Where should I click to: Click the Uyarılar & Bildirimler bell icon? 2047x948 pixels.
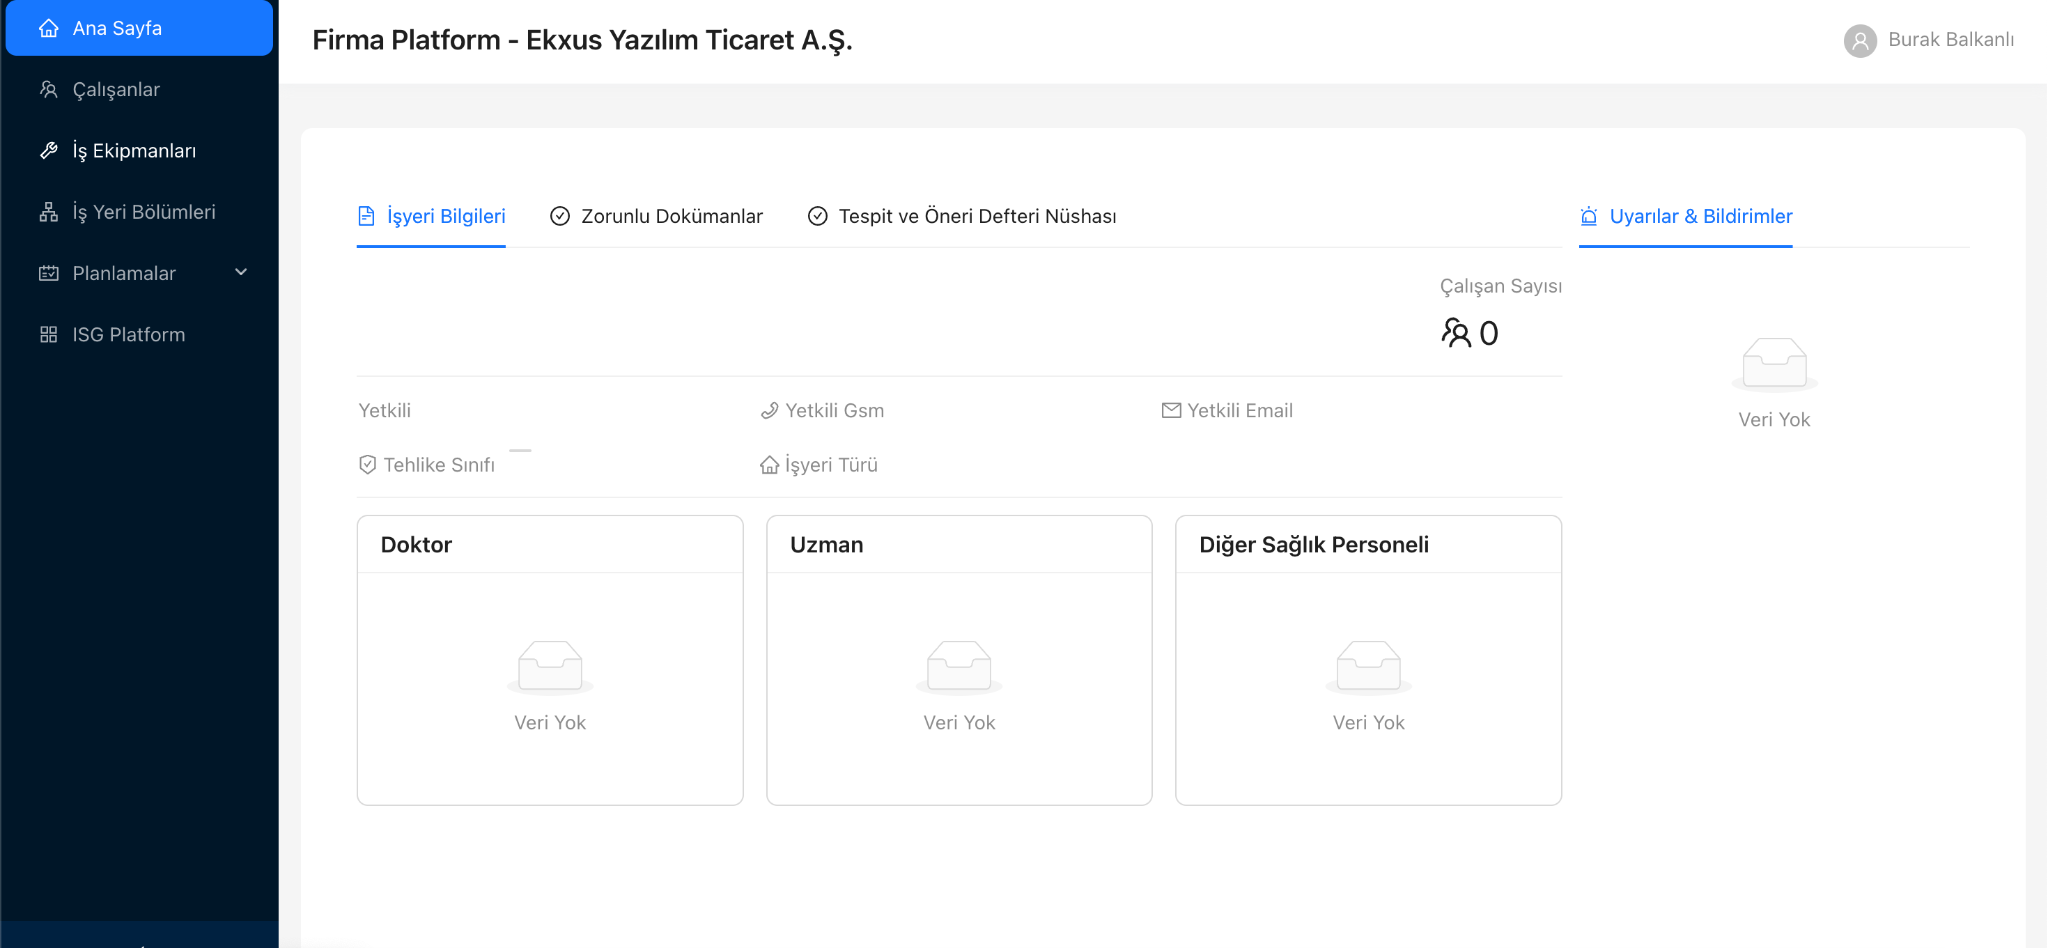(x=1587, y=216)
